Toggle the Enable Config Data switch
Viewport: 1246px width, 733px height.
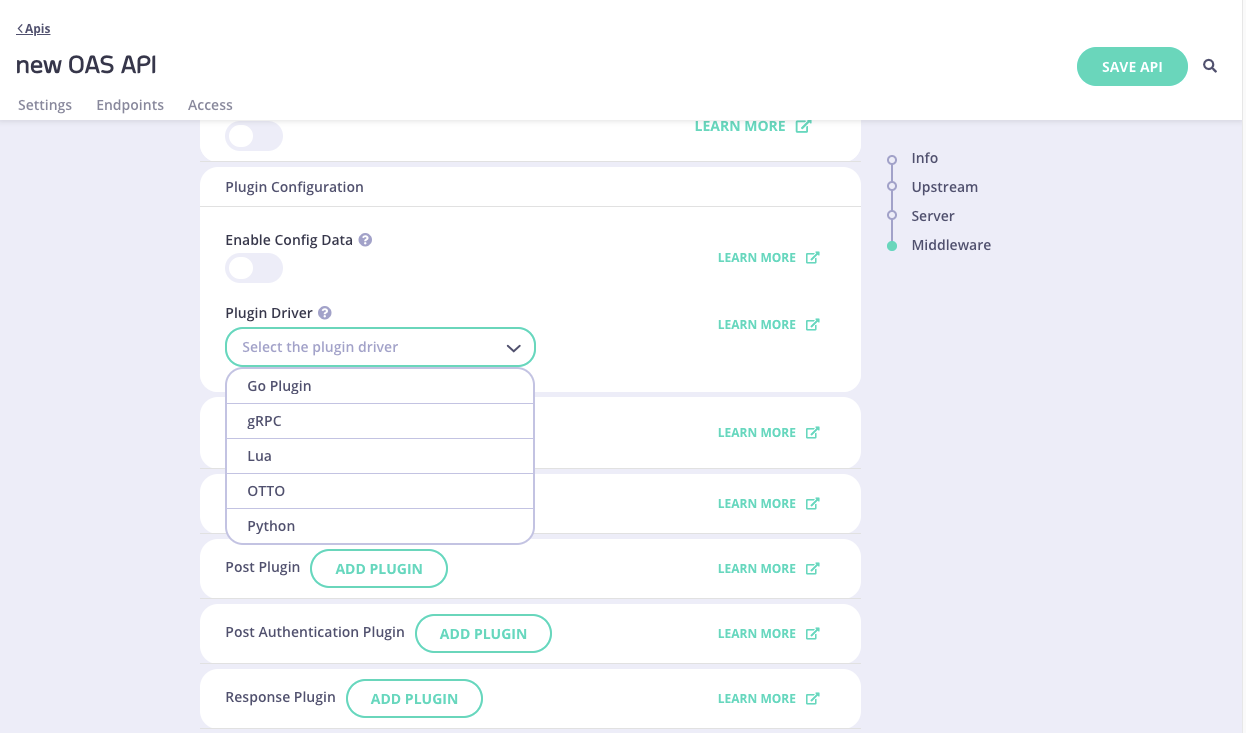[x=253, y=268]
